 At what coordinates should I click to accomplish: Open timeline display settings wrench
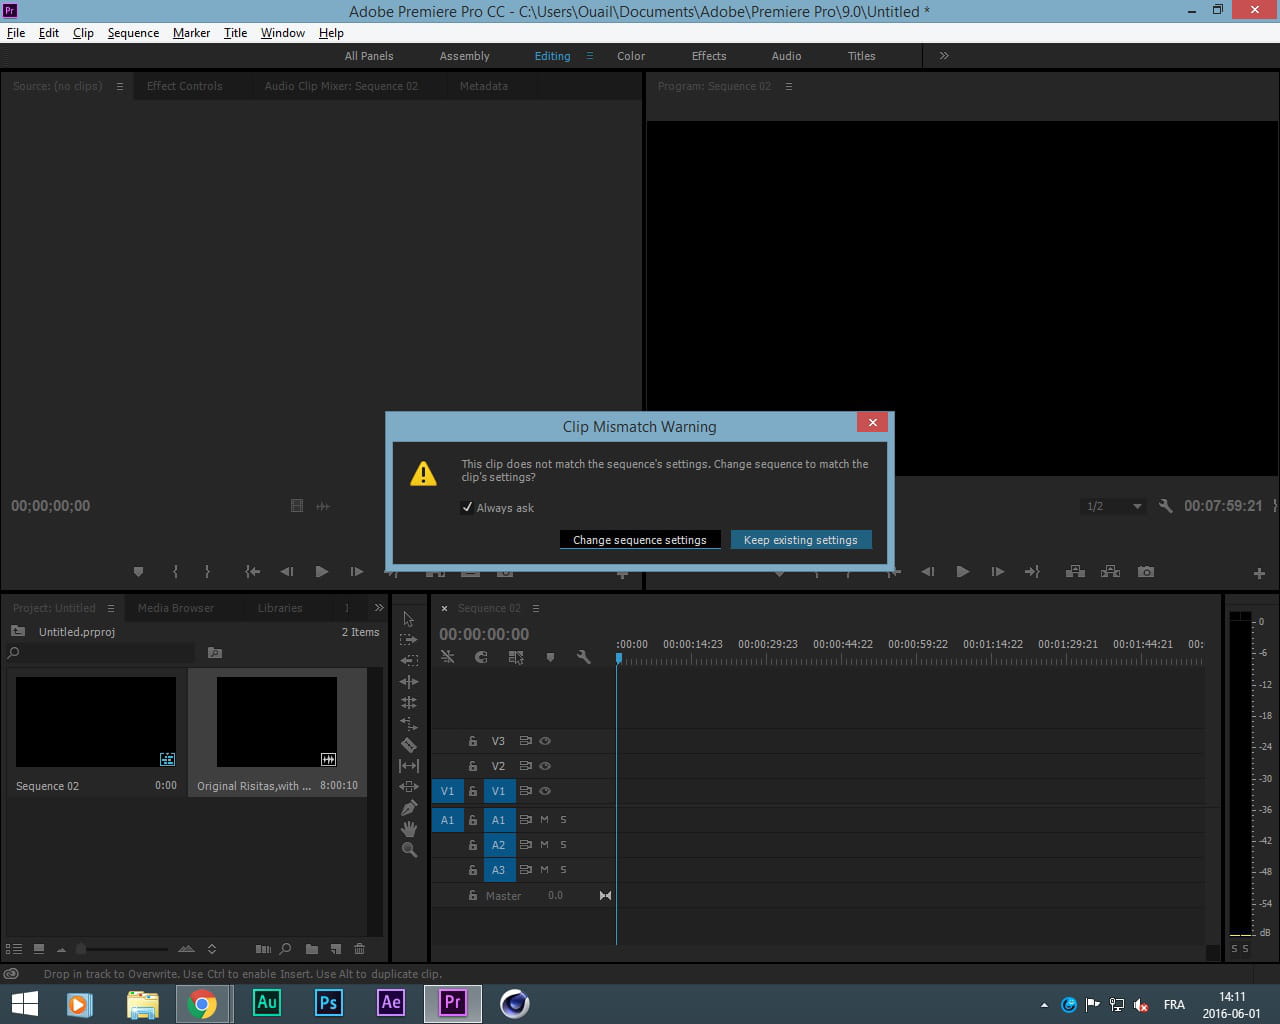(x=584, y=657)
